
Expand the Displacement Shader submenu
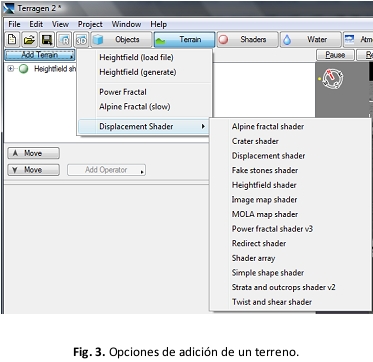[x=144, y=127]
